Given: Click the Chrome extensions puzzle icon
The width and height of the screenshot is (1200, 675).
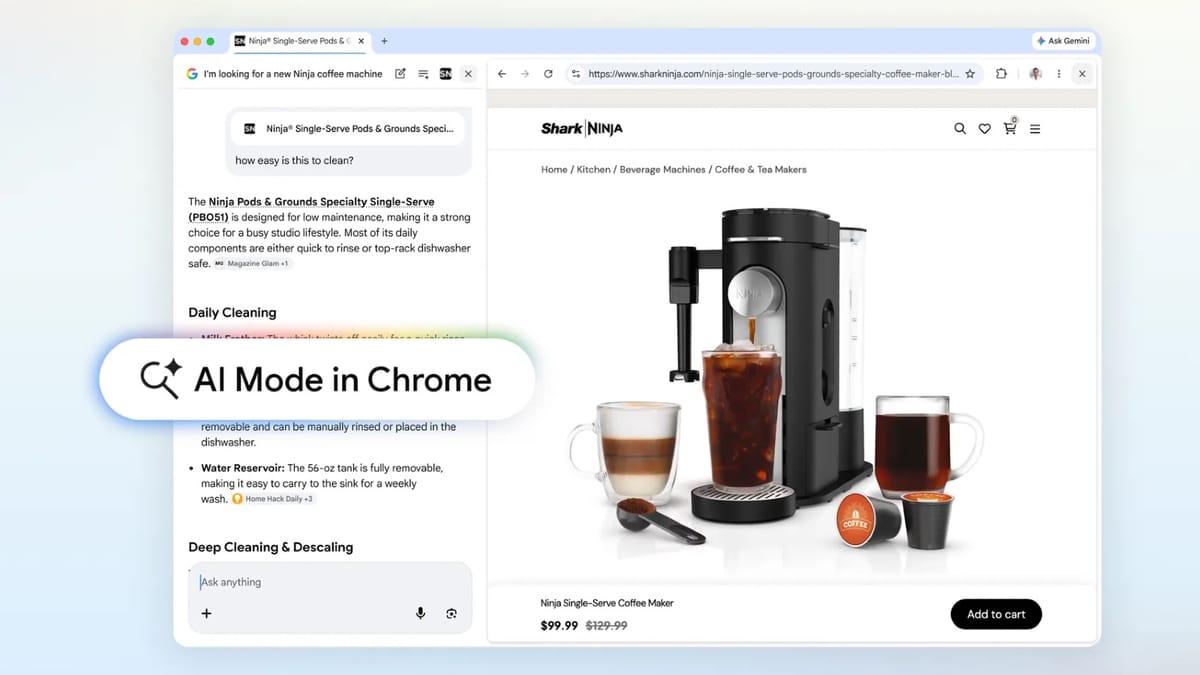Looking at the screenshot, I should coord(1000,73).
